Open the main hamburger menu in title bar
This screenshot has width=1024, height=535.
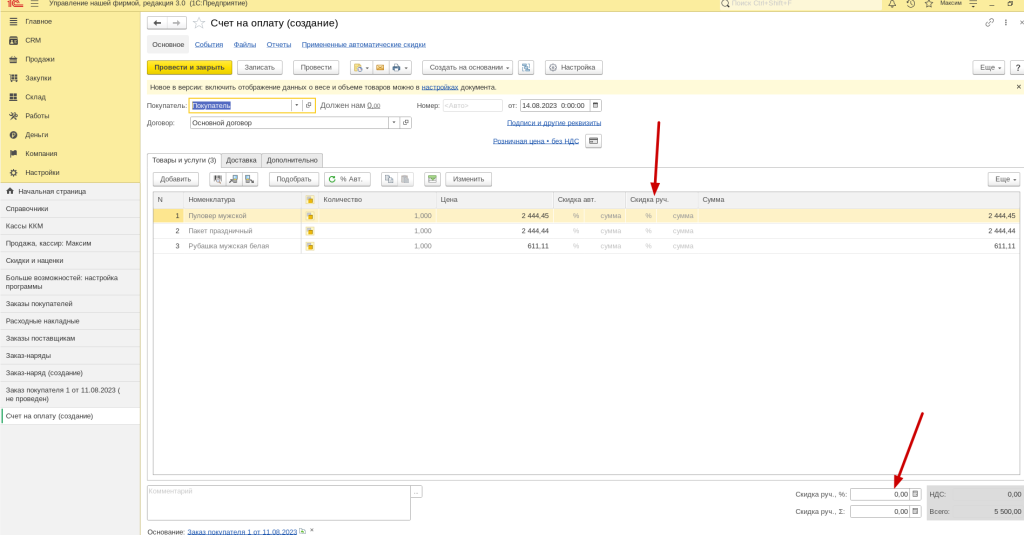pos(35,4)
